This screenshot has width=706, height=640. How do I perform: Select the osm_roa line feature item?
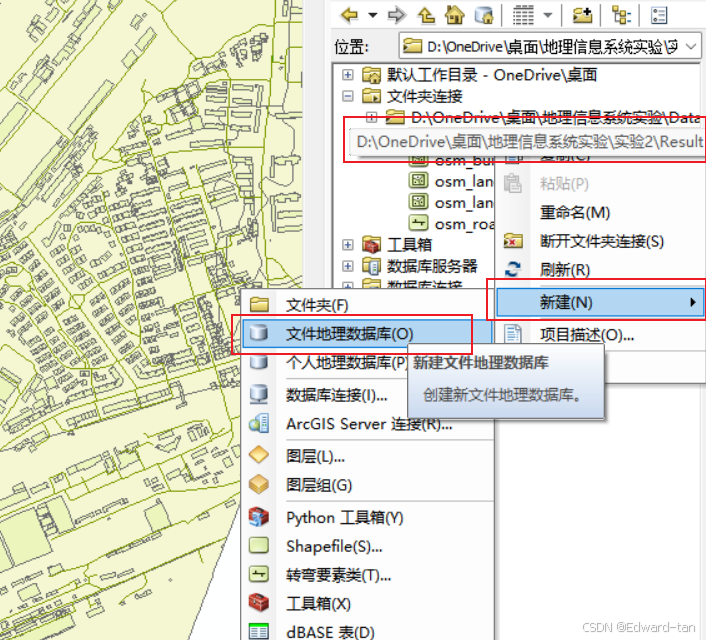451,223
